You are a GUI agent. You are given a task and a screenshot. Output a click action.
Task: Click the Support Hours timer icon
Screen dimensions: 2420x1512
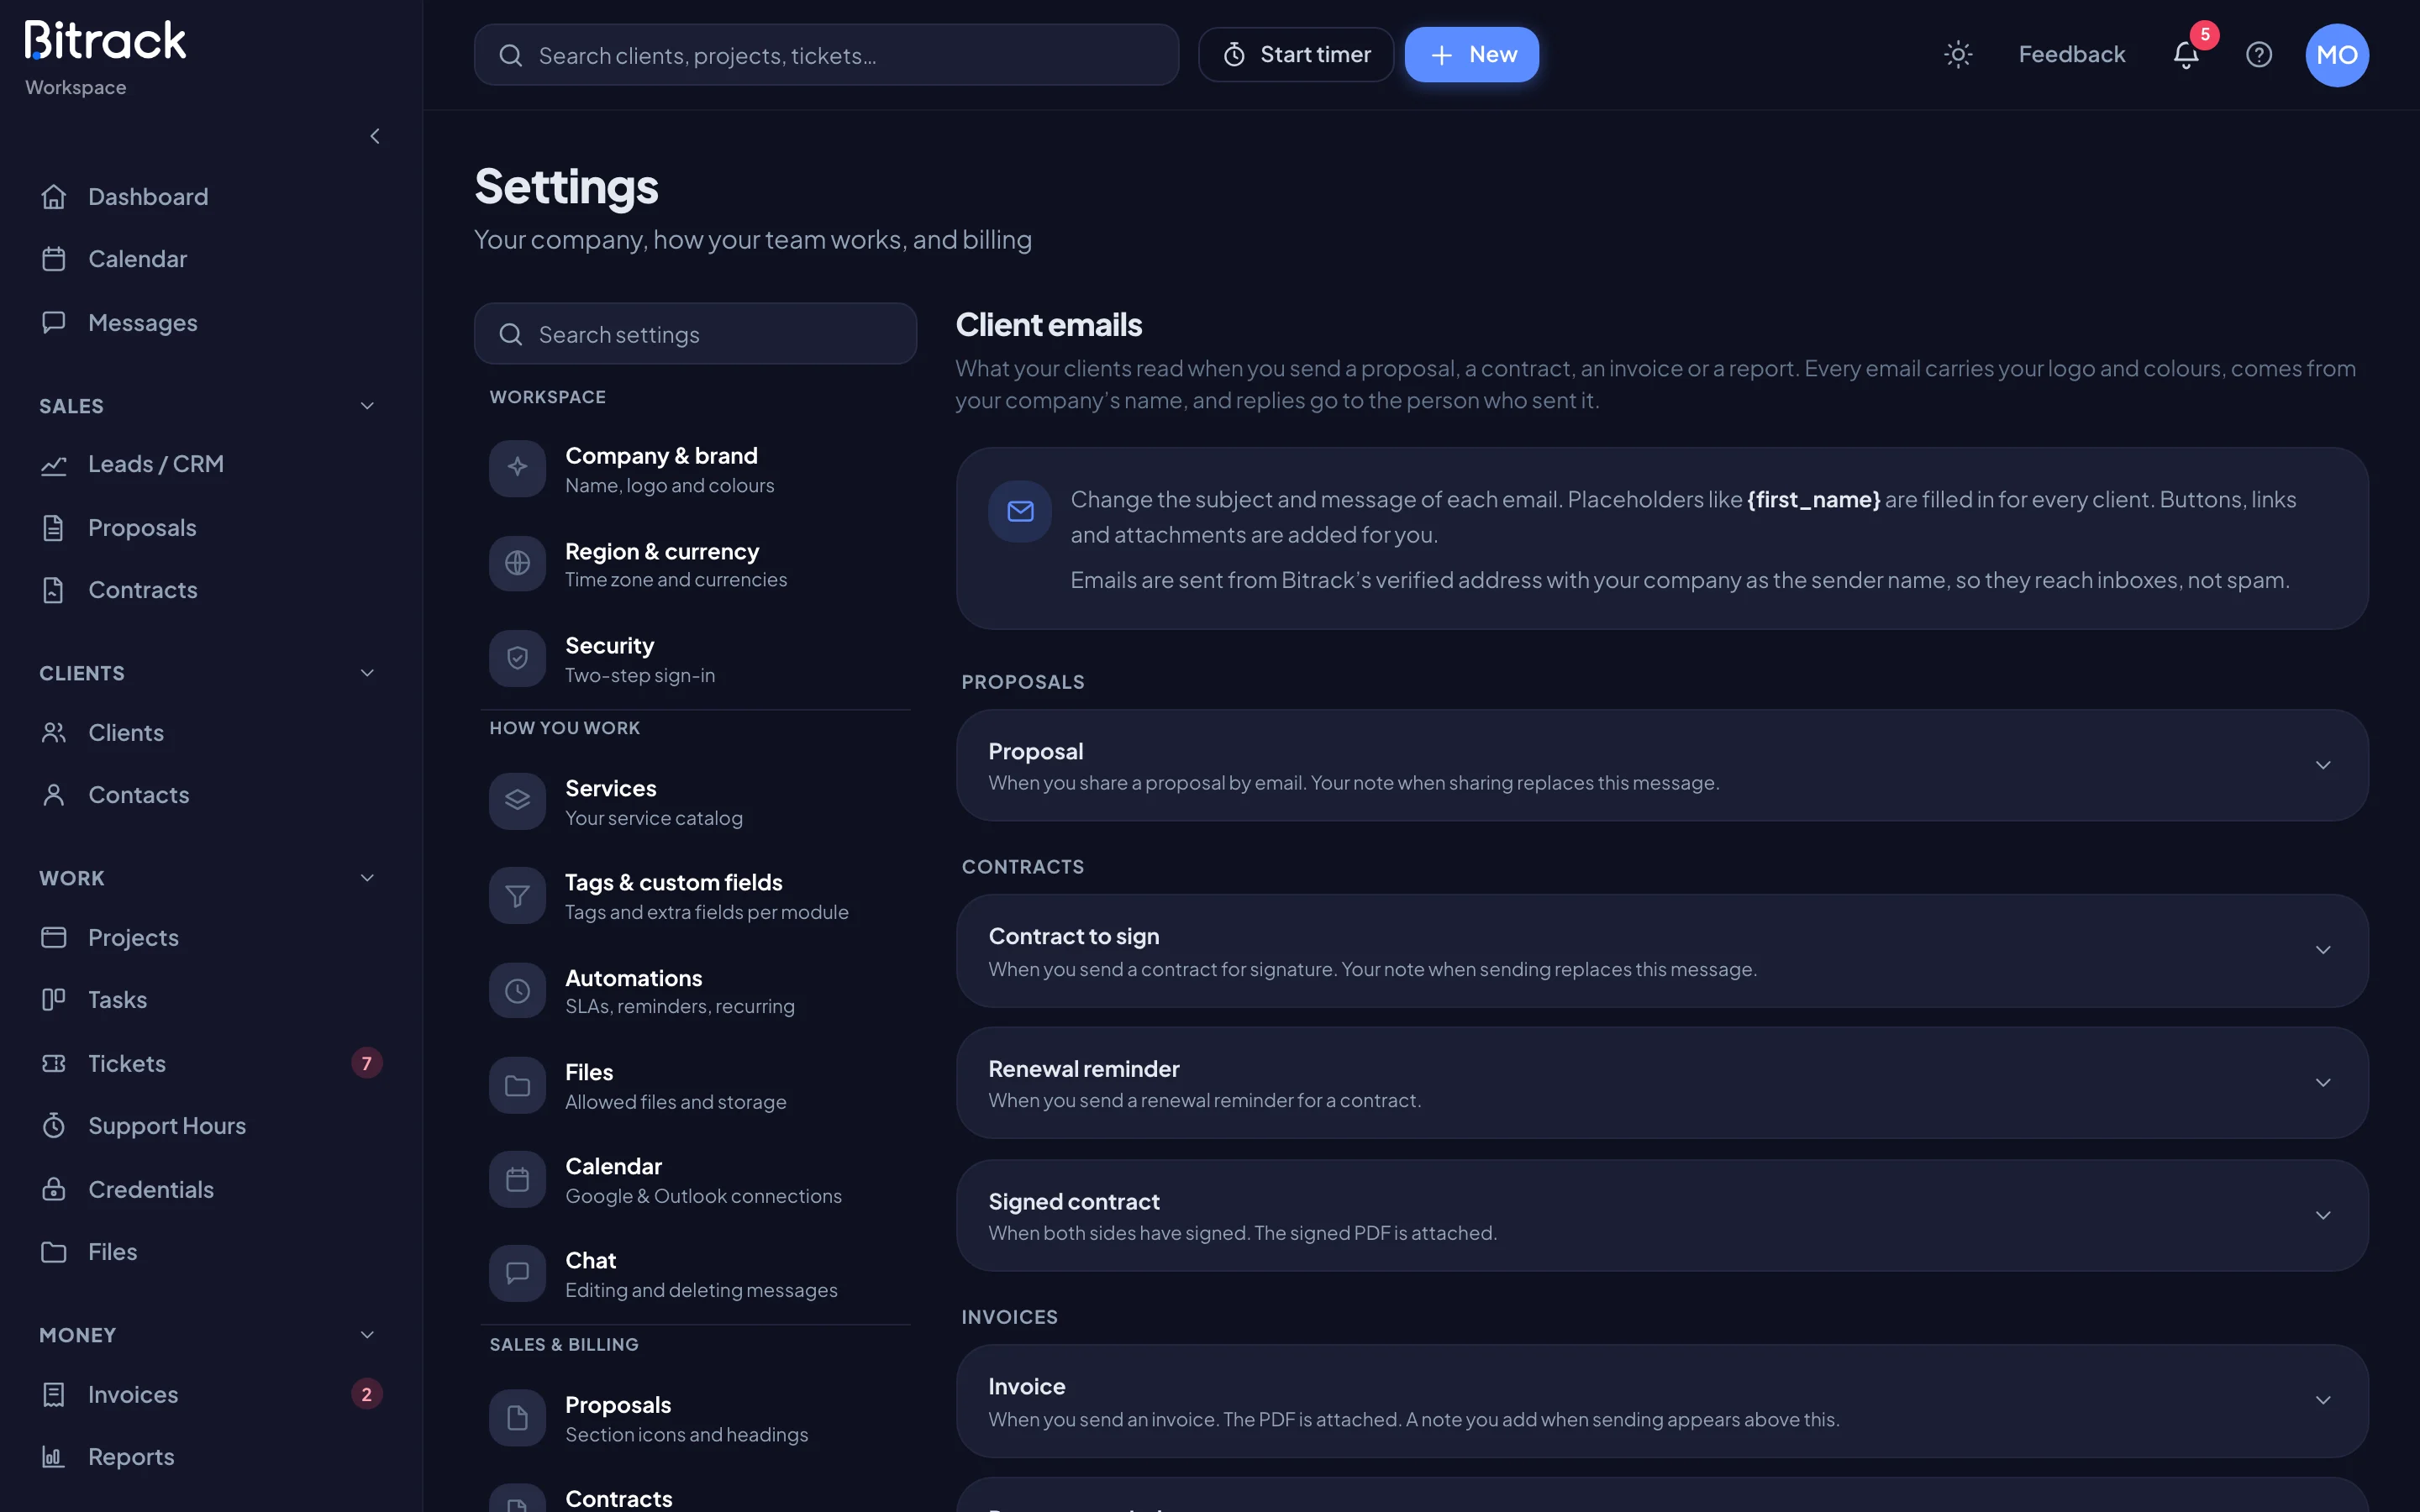pos(54,1125)
